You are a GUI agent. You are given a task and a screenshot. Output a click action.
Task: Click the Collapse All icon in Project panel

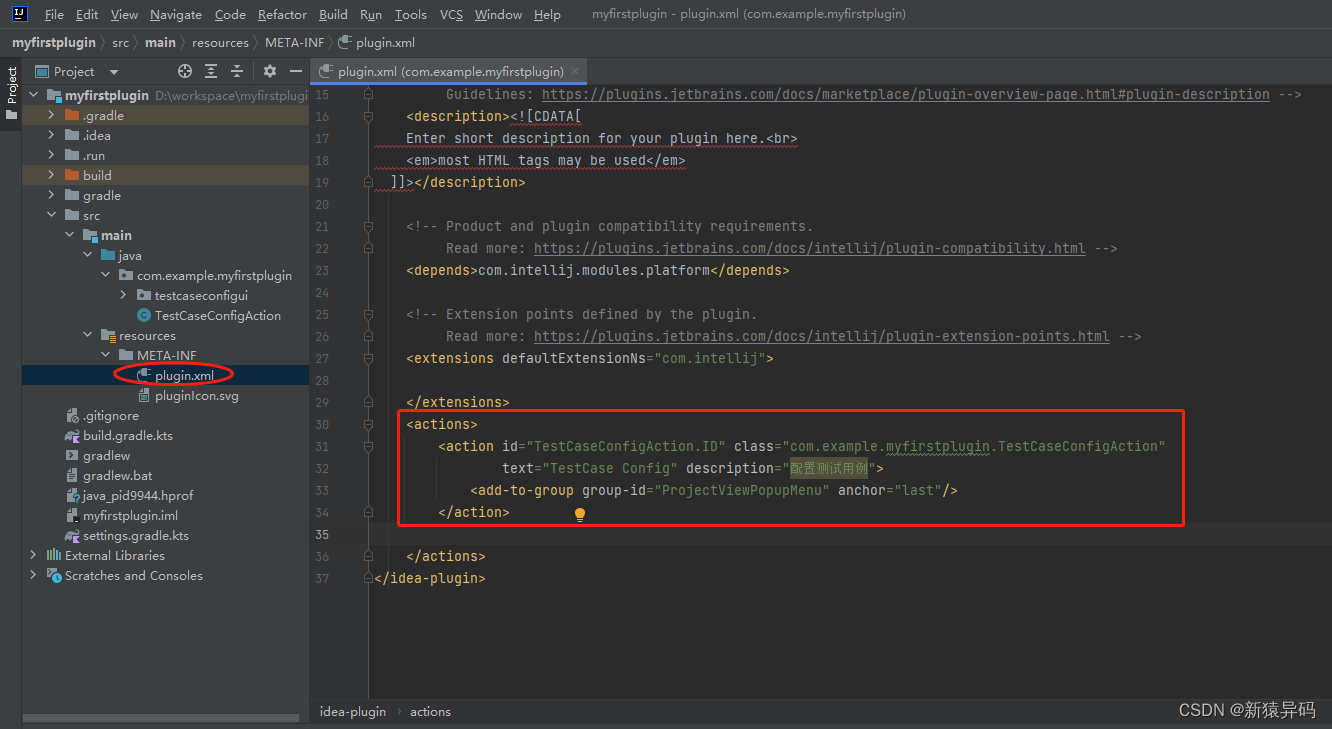(237, 71)
